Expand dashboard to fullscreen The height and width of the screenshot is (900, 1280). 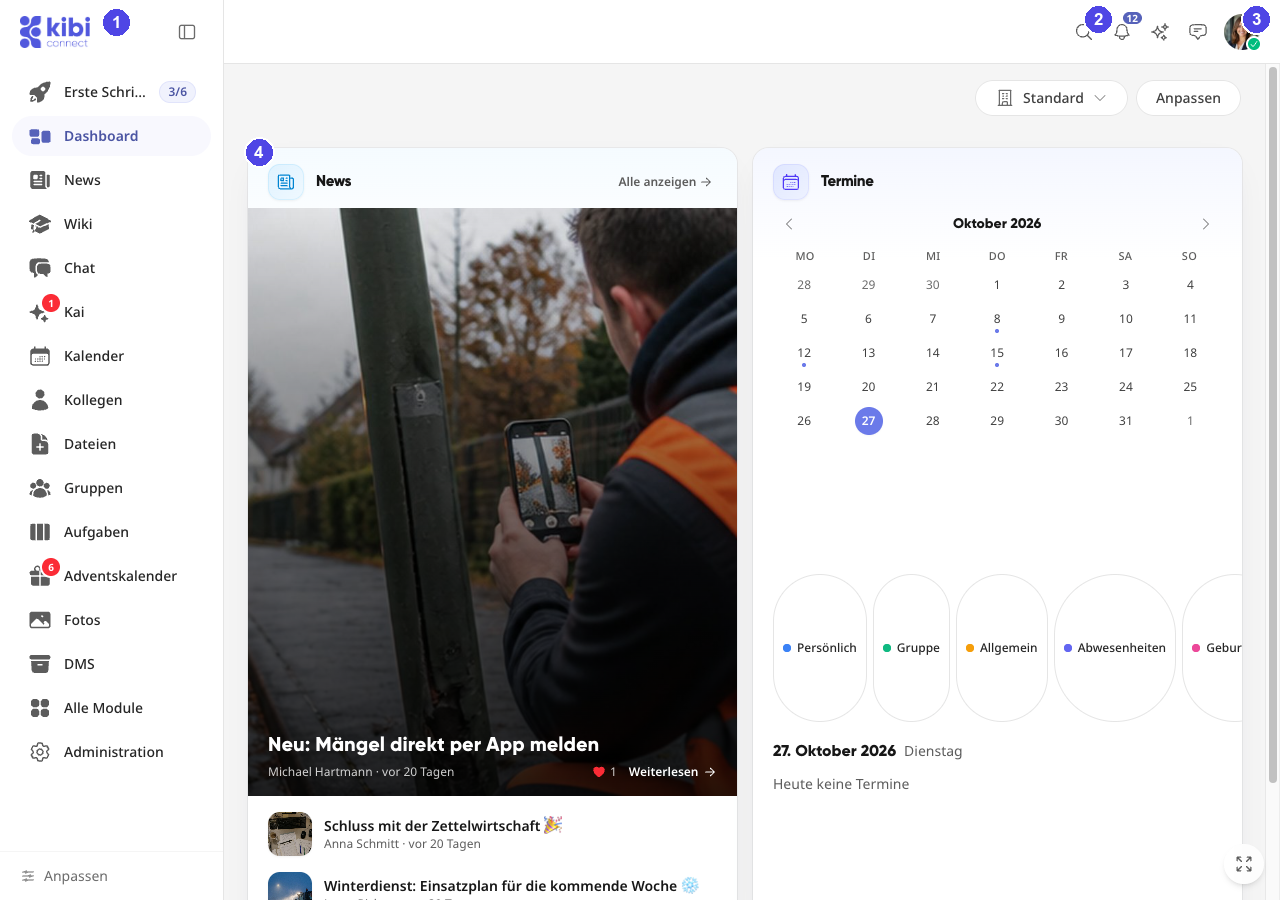point(1244,864)
